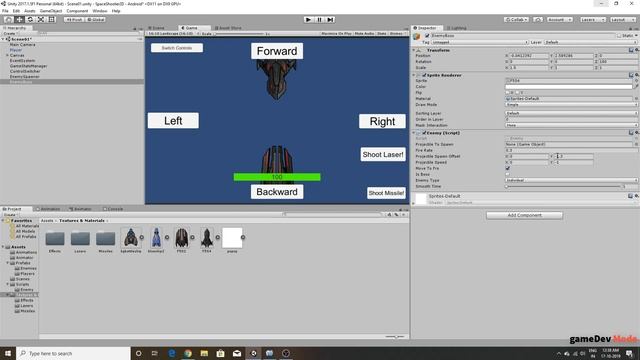Select the Scale tool in the toolbar
Viewport: 640px width, 360px height.
(x=41, y=20)
